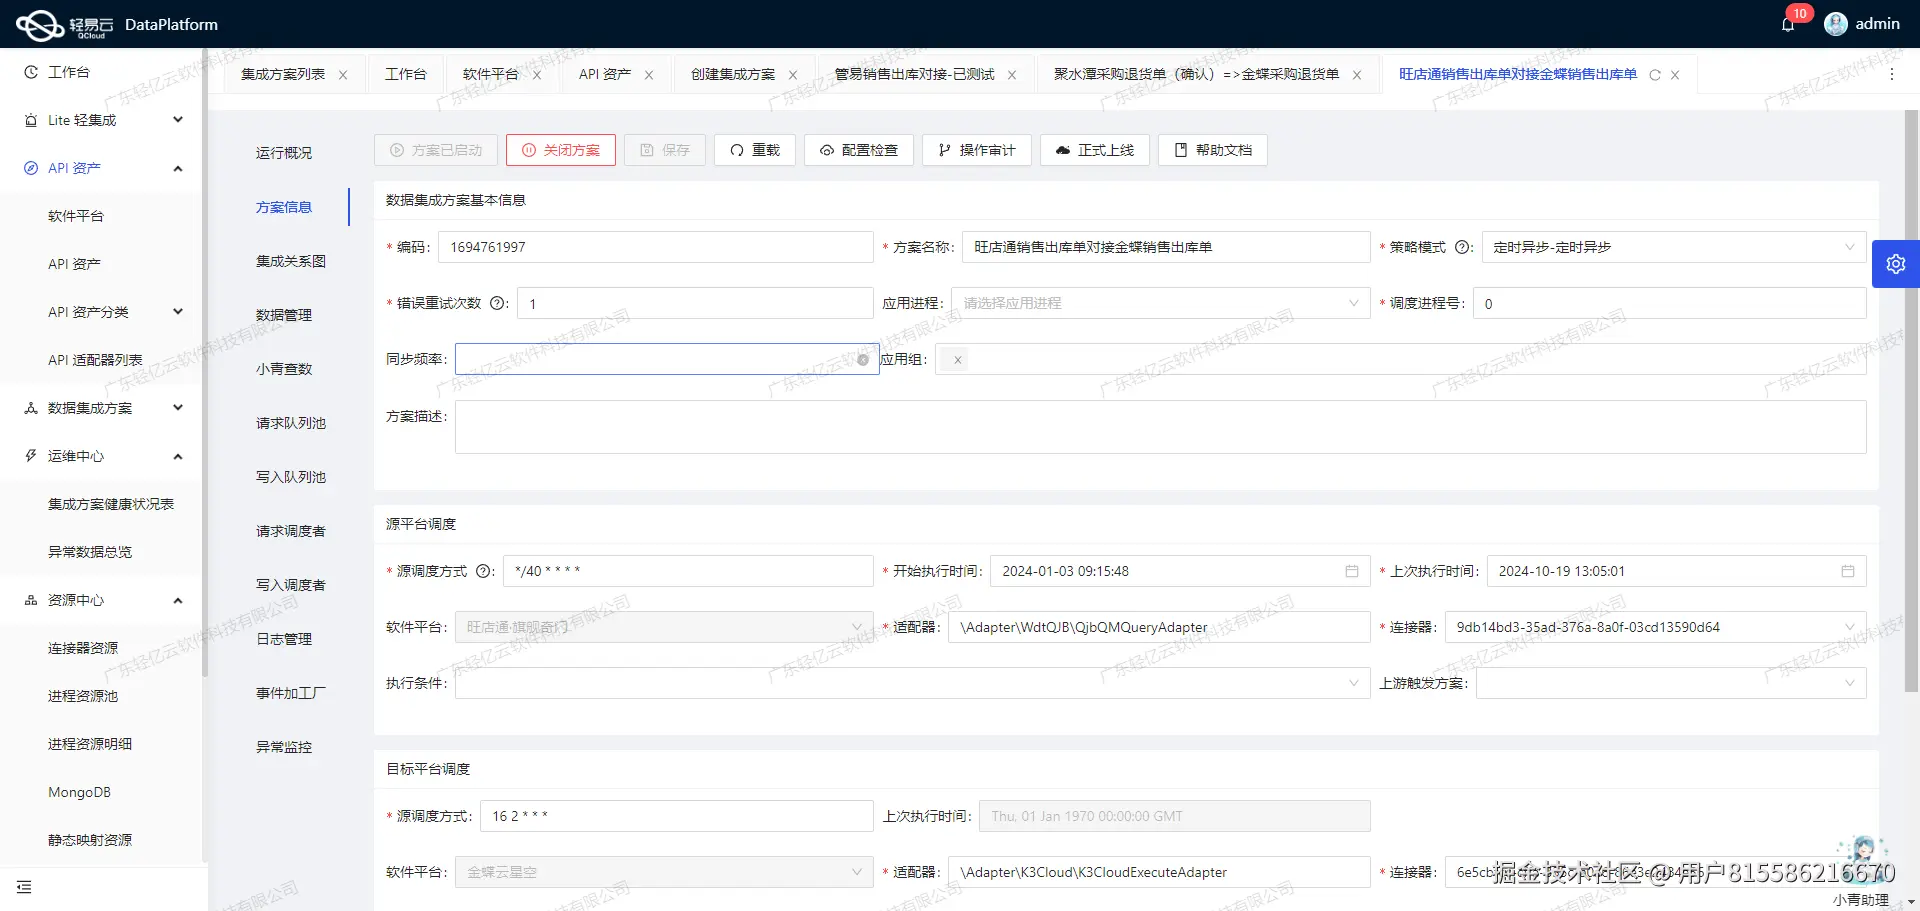
Task: Open source 连接器 dropdown
Action: [x=1655, y=627]
